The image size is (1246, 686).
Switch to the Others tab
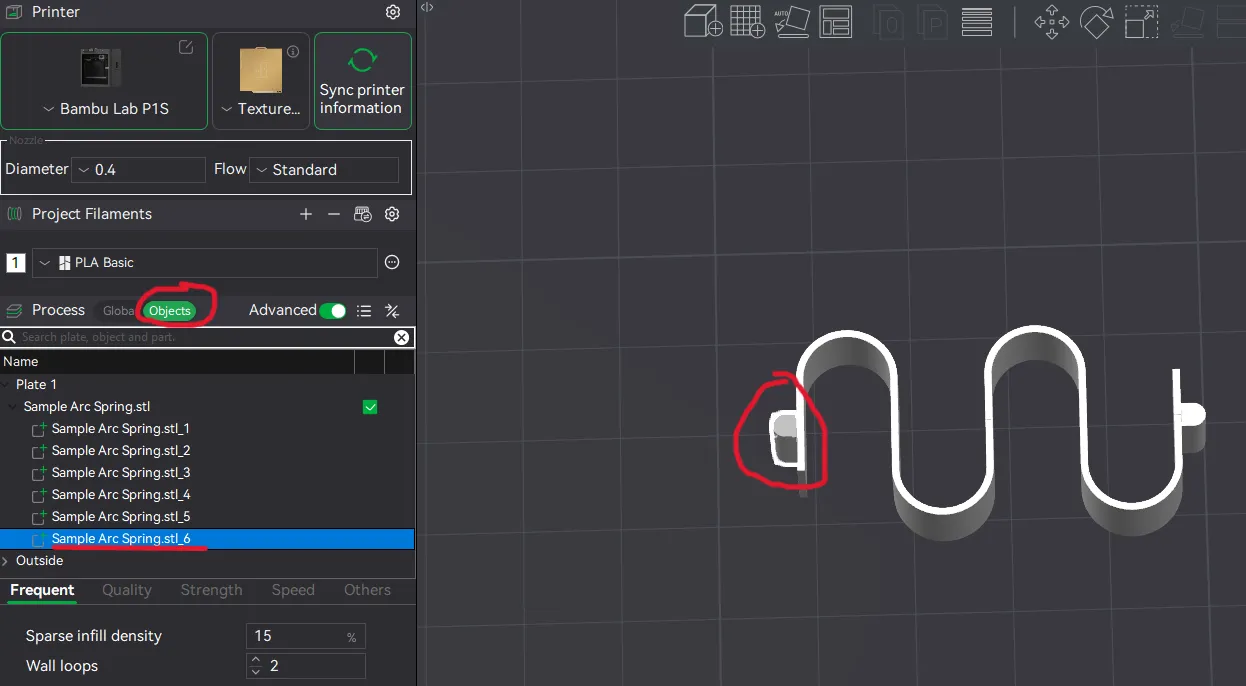367,590
